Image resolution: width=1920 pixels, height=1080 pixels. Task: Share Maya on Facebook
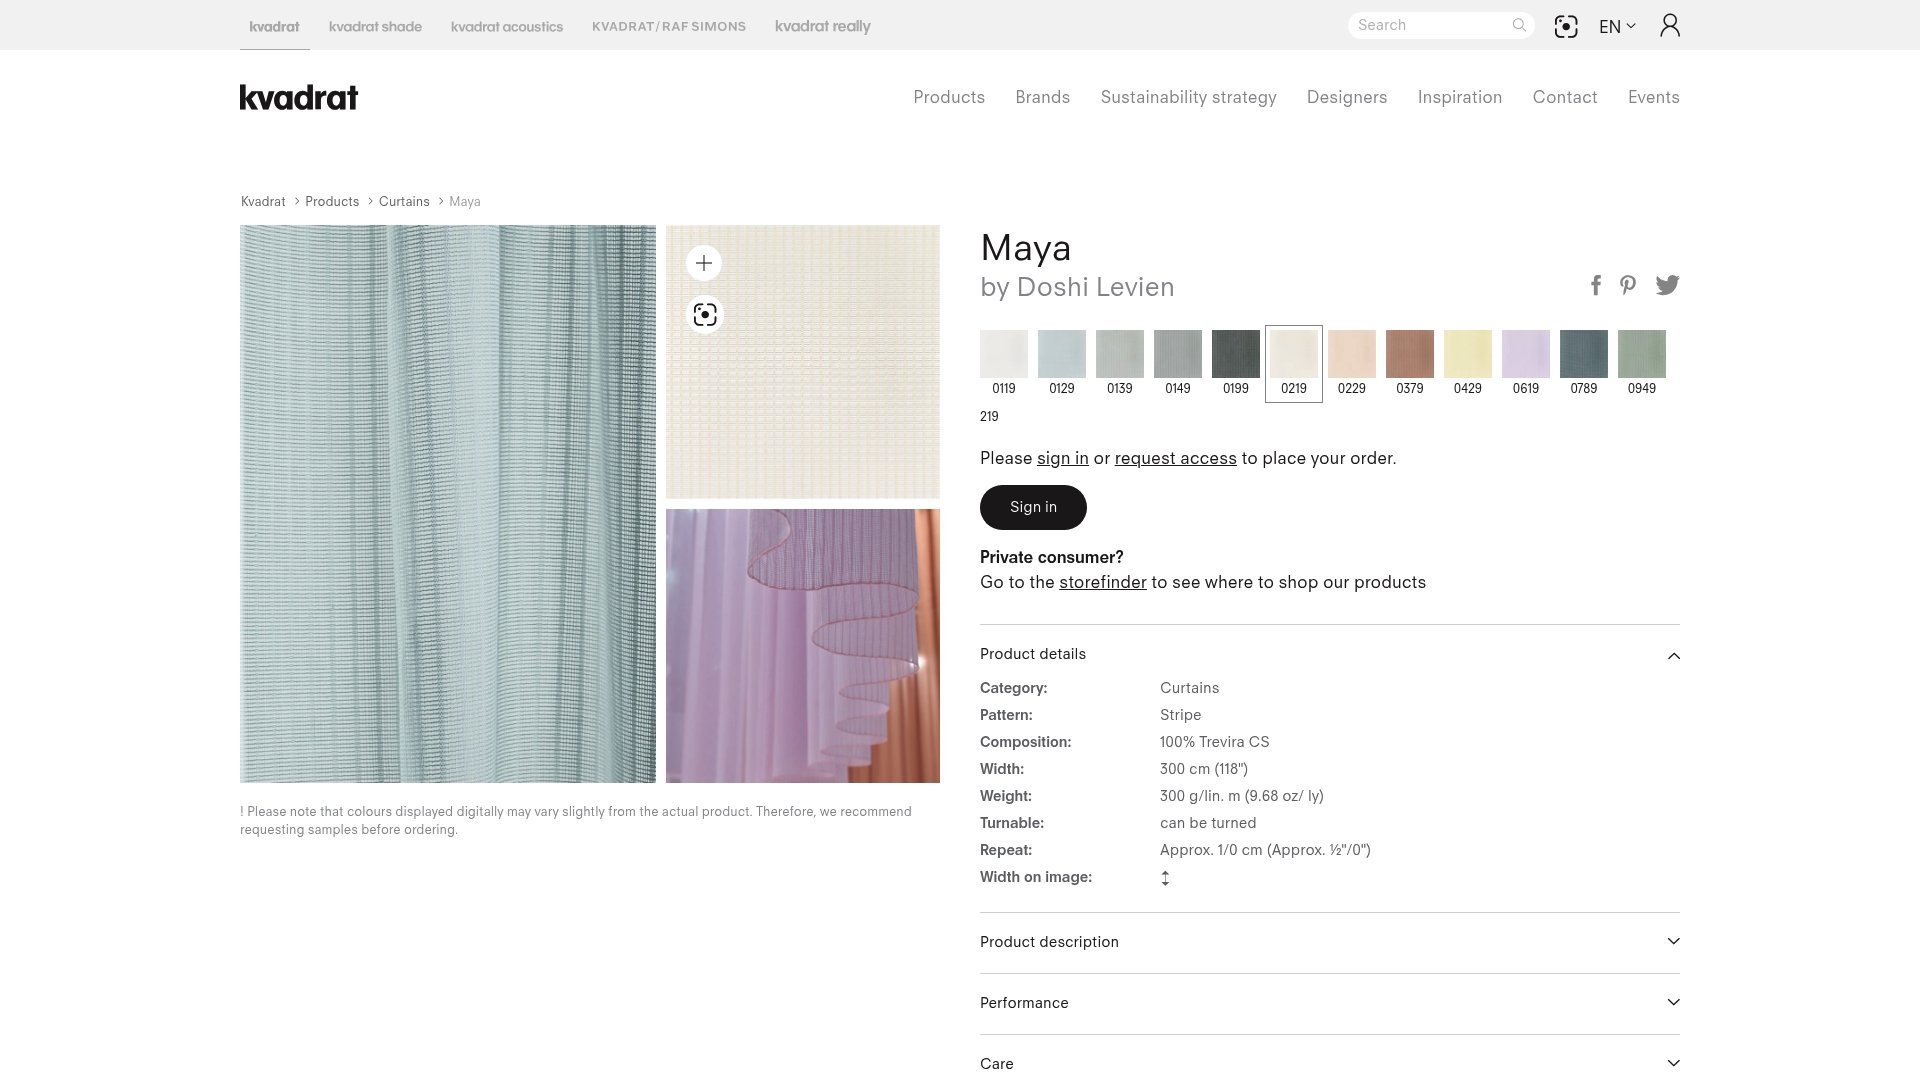1596,286
